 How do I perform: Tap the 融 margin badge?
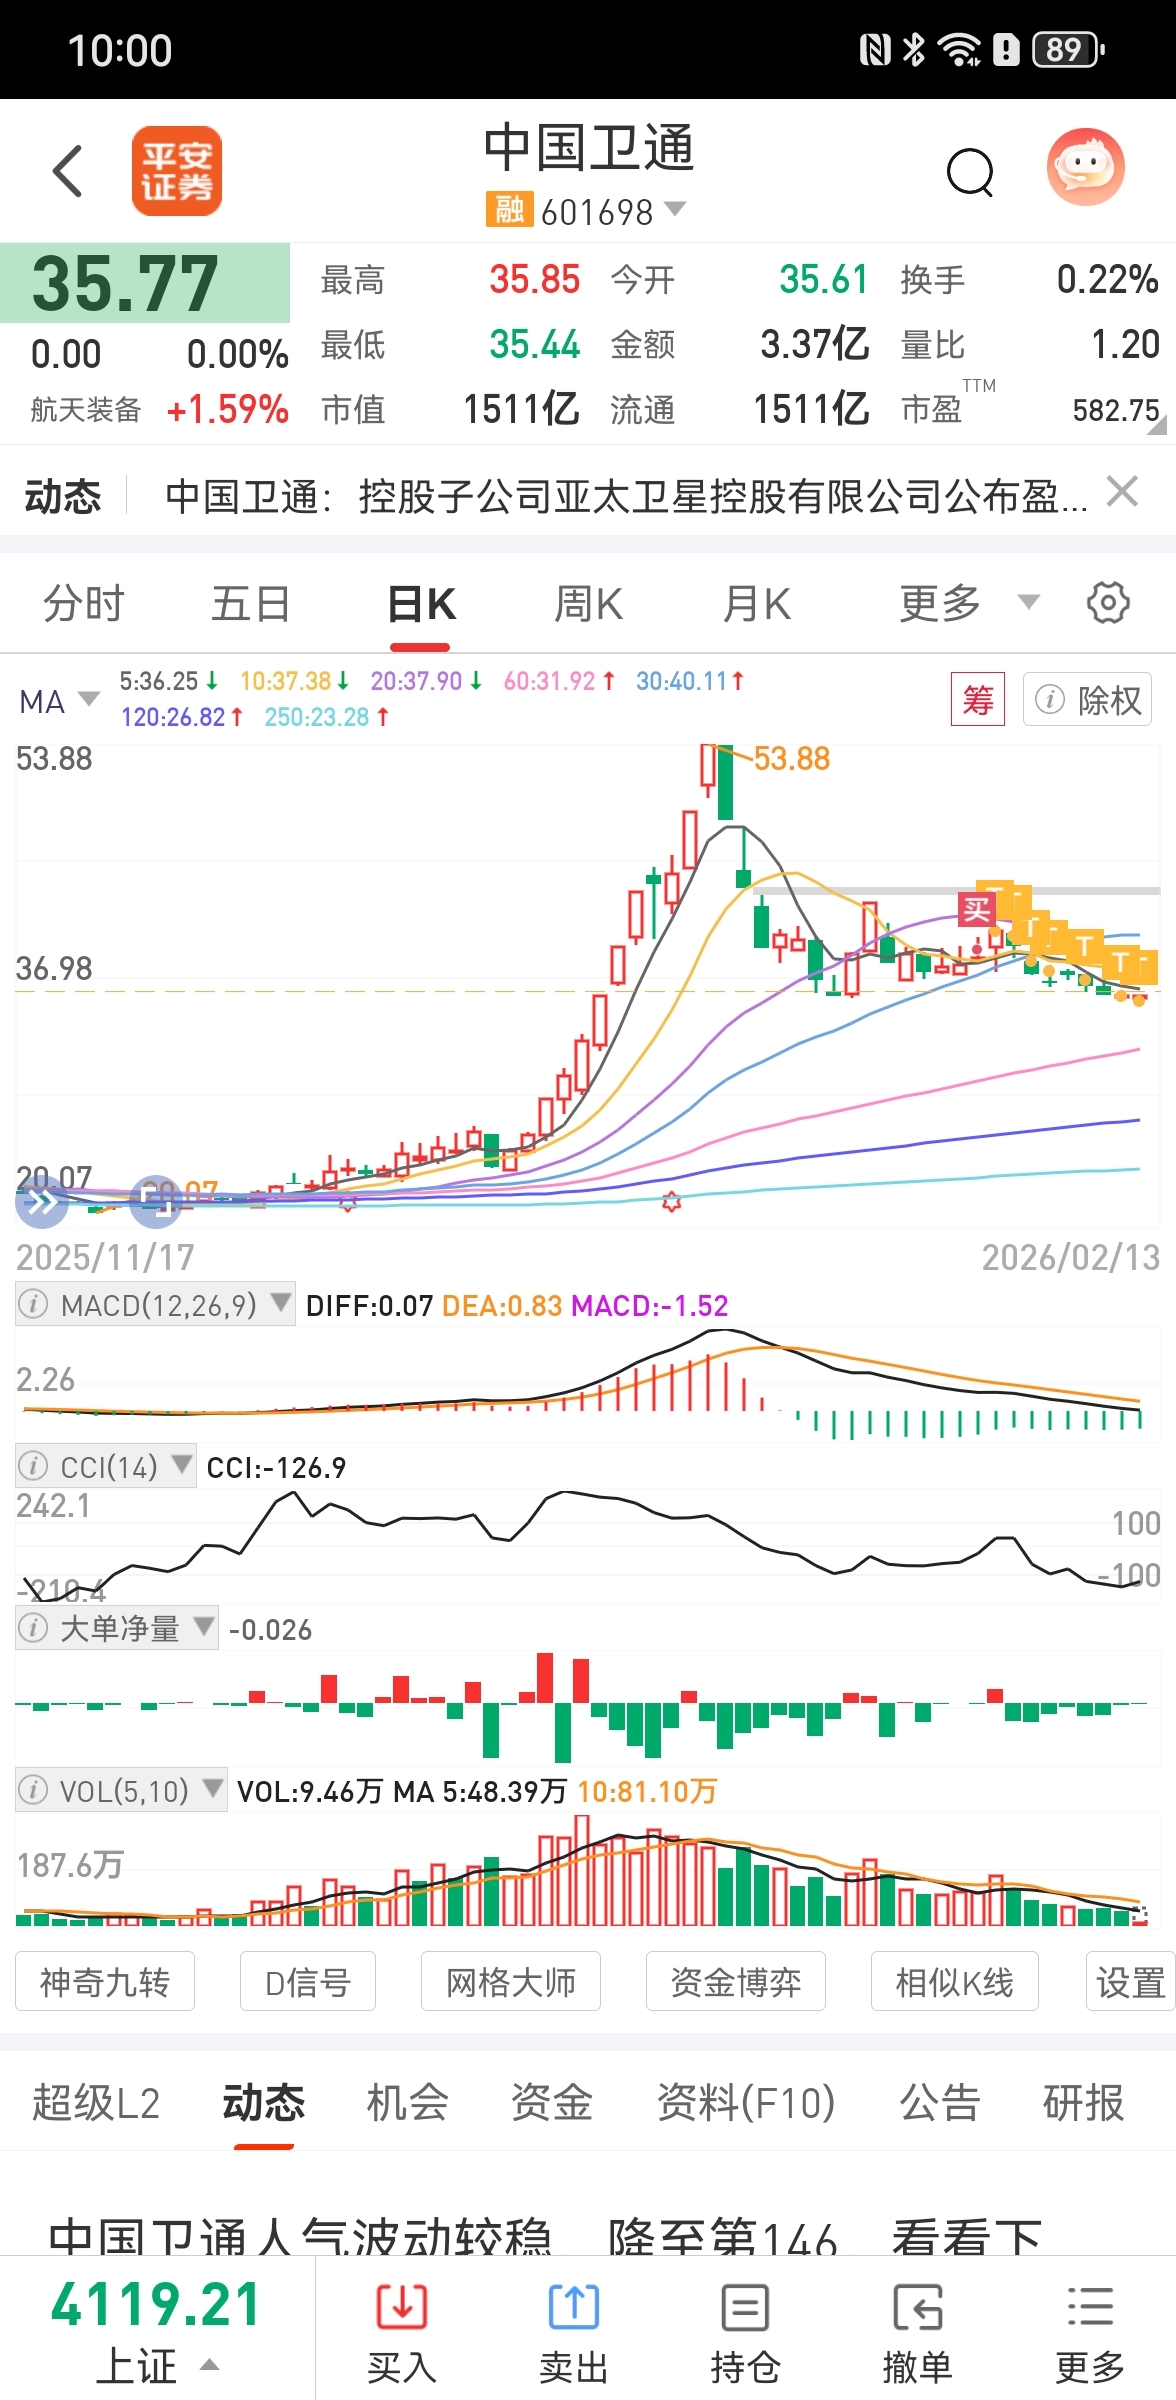coord(509,210)
